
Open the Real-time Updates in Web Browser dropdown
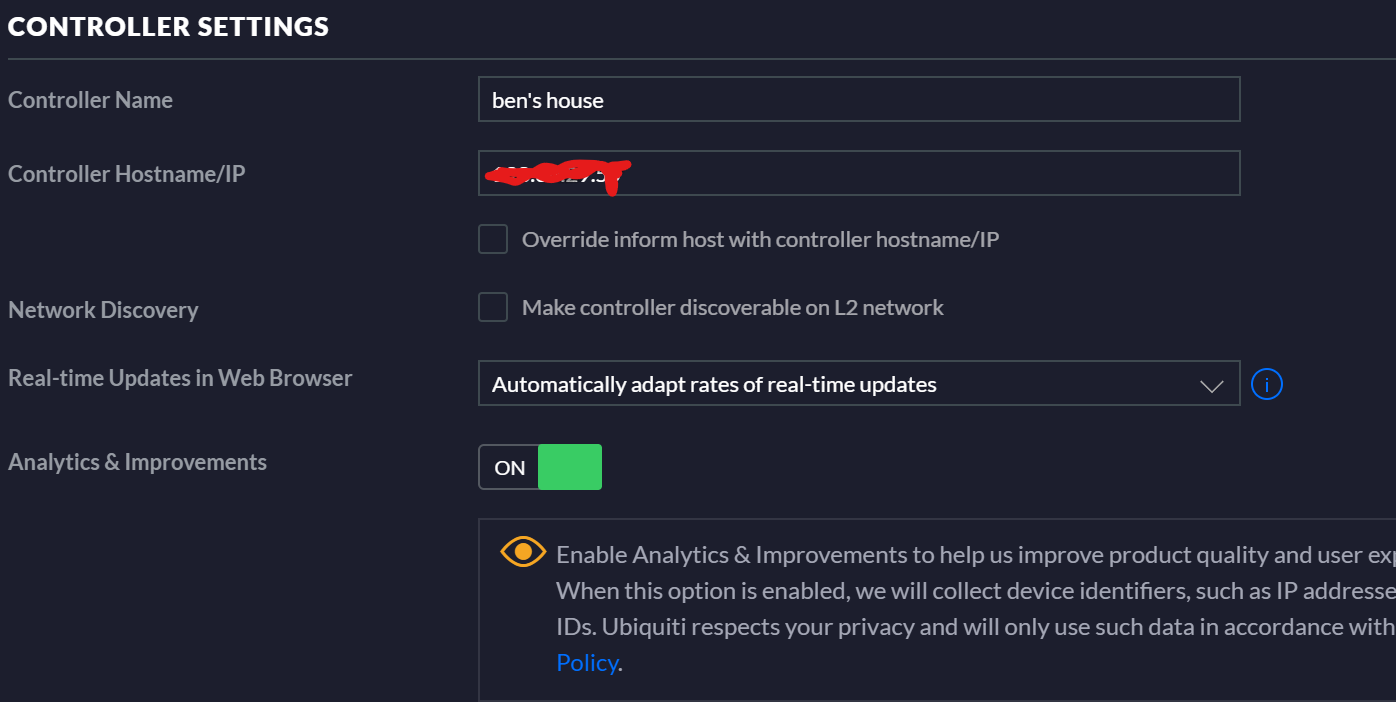click(x=859, y=384)
